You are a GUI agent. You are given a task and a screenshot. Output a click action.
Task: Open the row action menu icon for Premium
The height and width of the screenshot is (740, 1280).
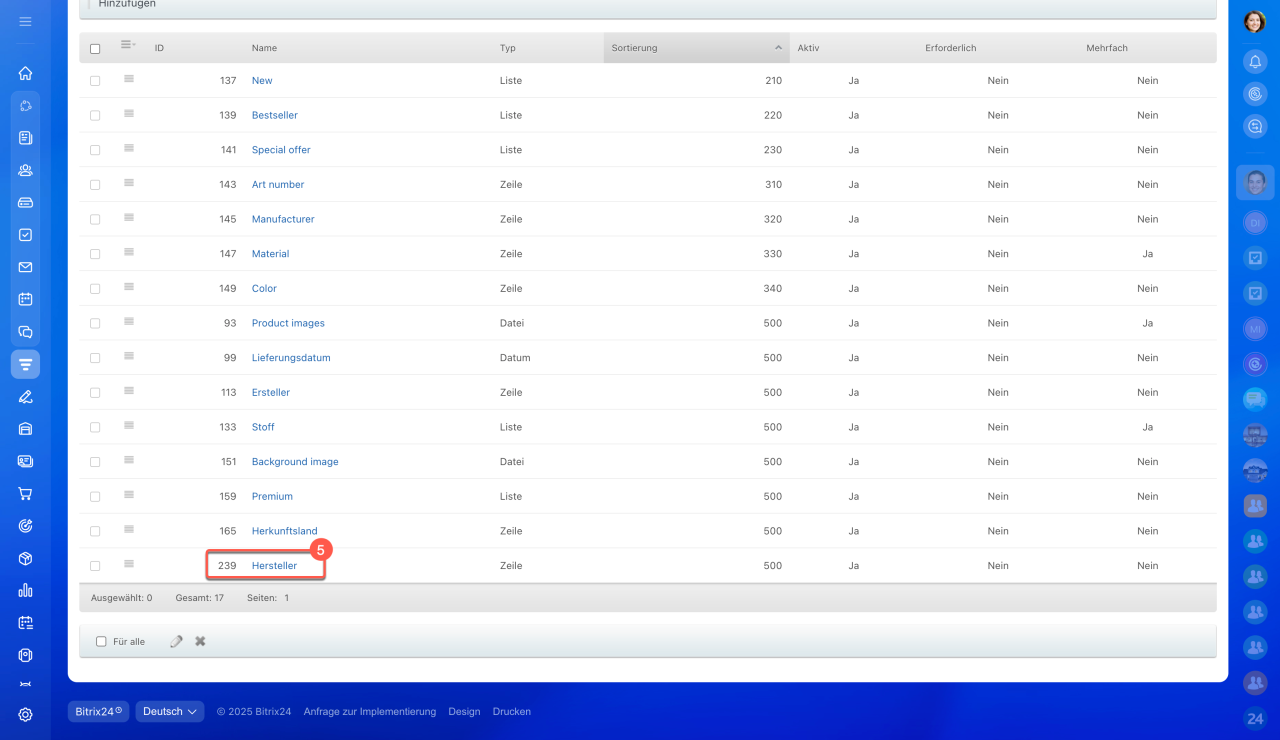(x=129, y=495)
